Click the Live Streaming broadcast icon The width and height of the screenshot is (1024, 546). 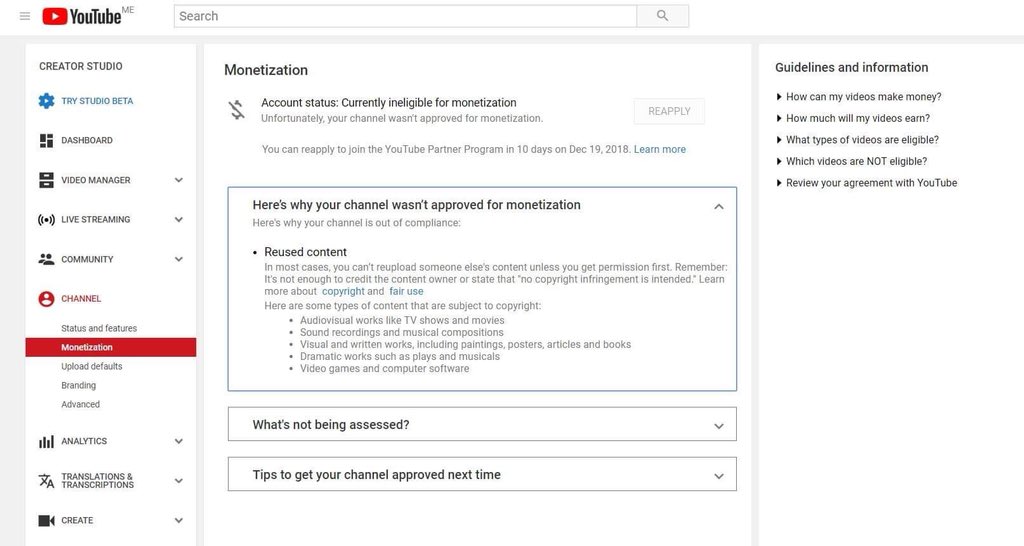click(x=46, y=219)
